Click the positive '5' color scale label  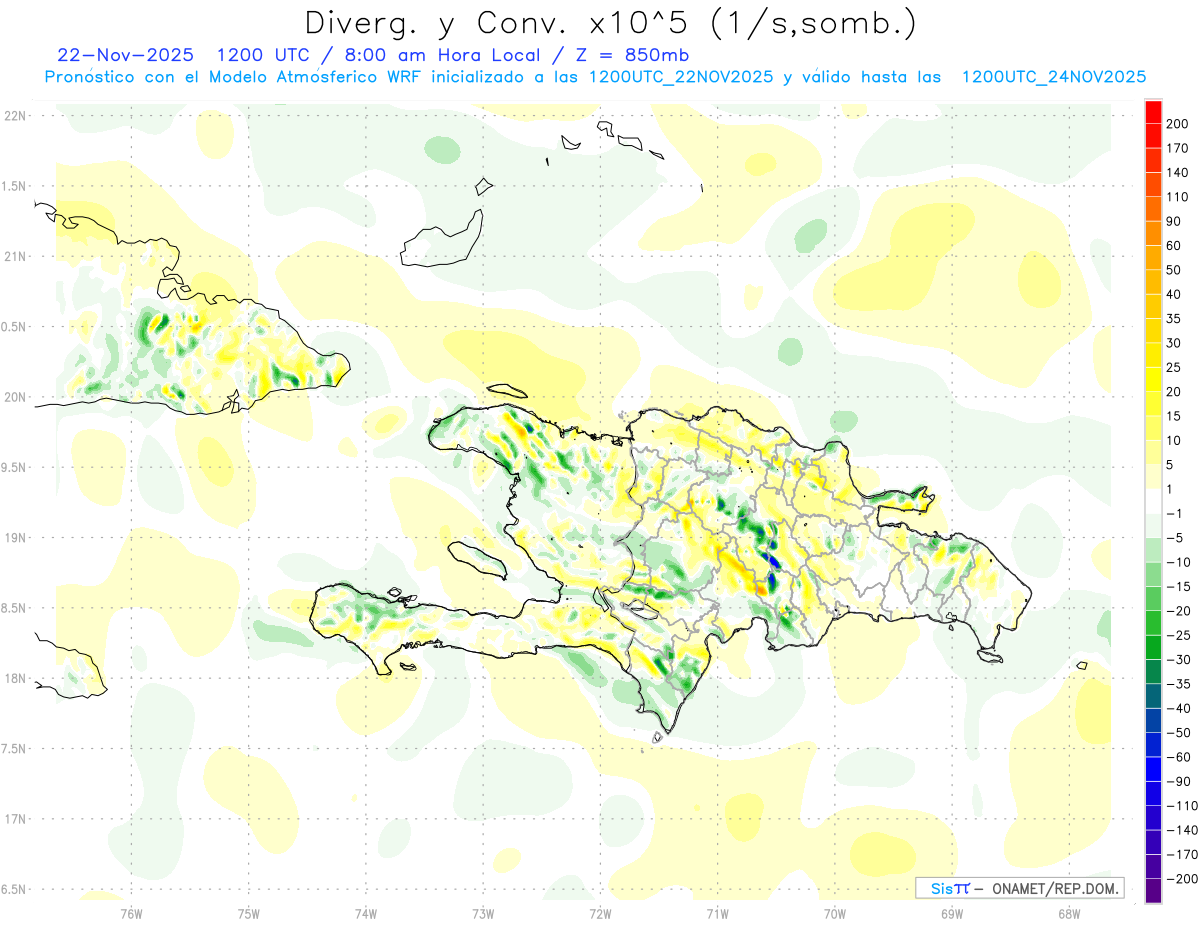click(1170, 465)
